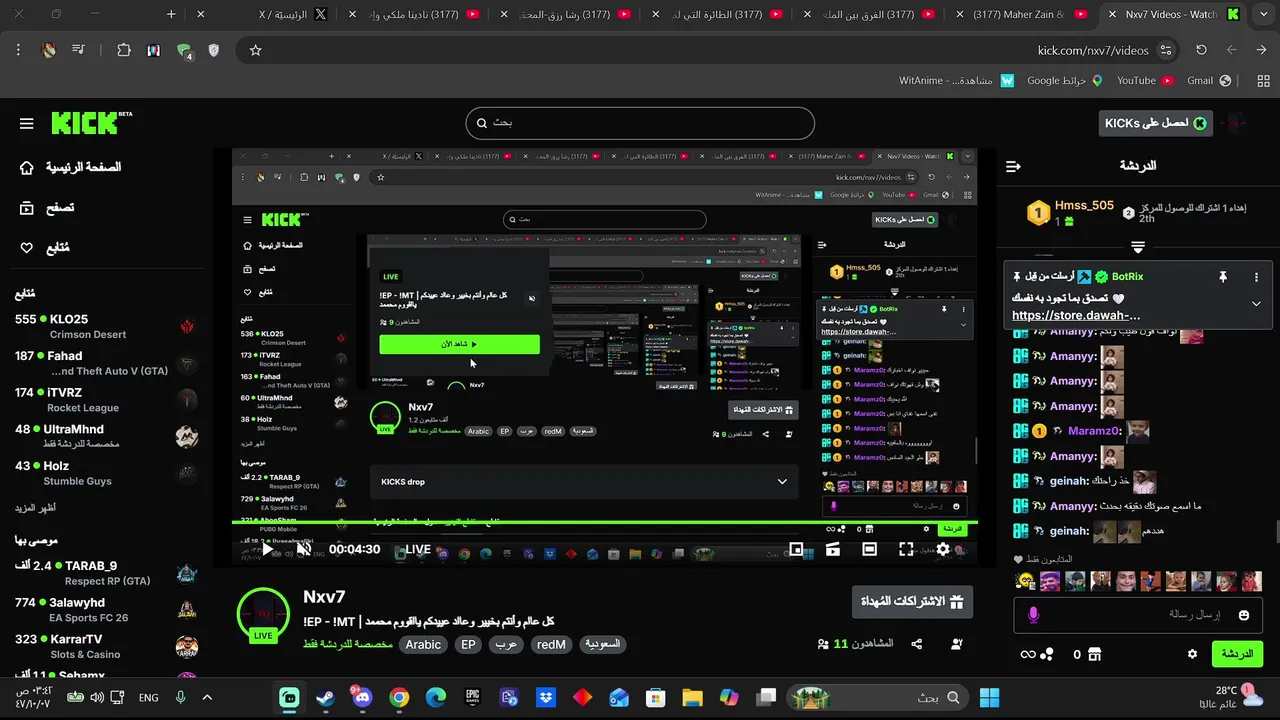Viewport: 1280px width, 720px height.
Task: Open the pinned message three-dot menu
Action: [x=1256, y=277]
